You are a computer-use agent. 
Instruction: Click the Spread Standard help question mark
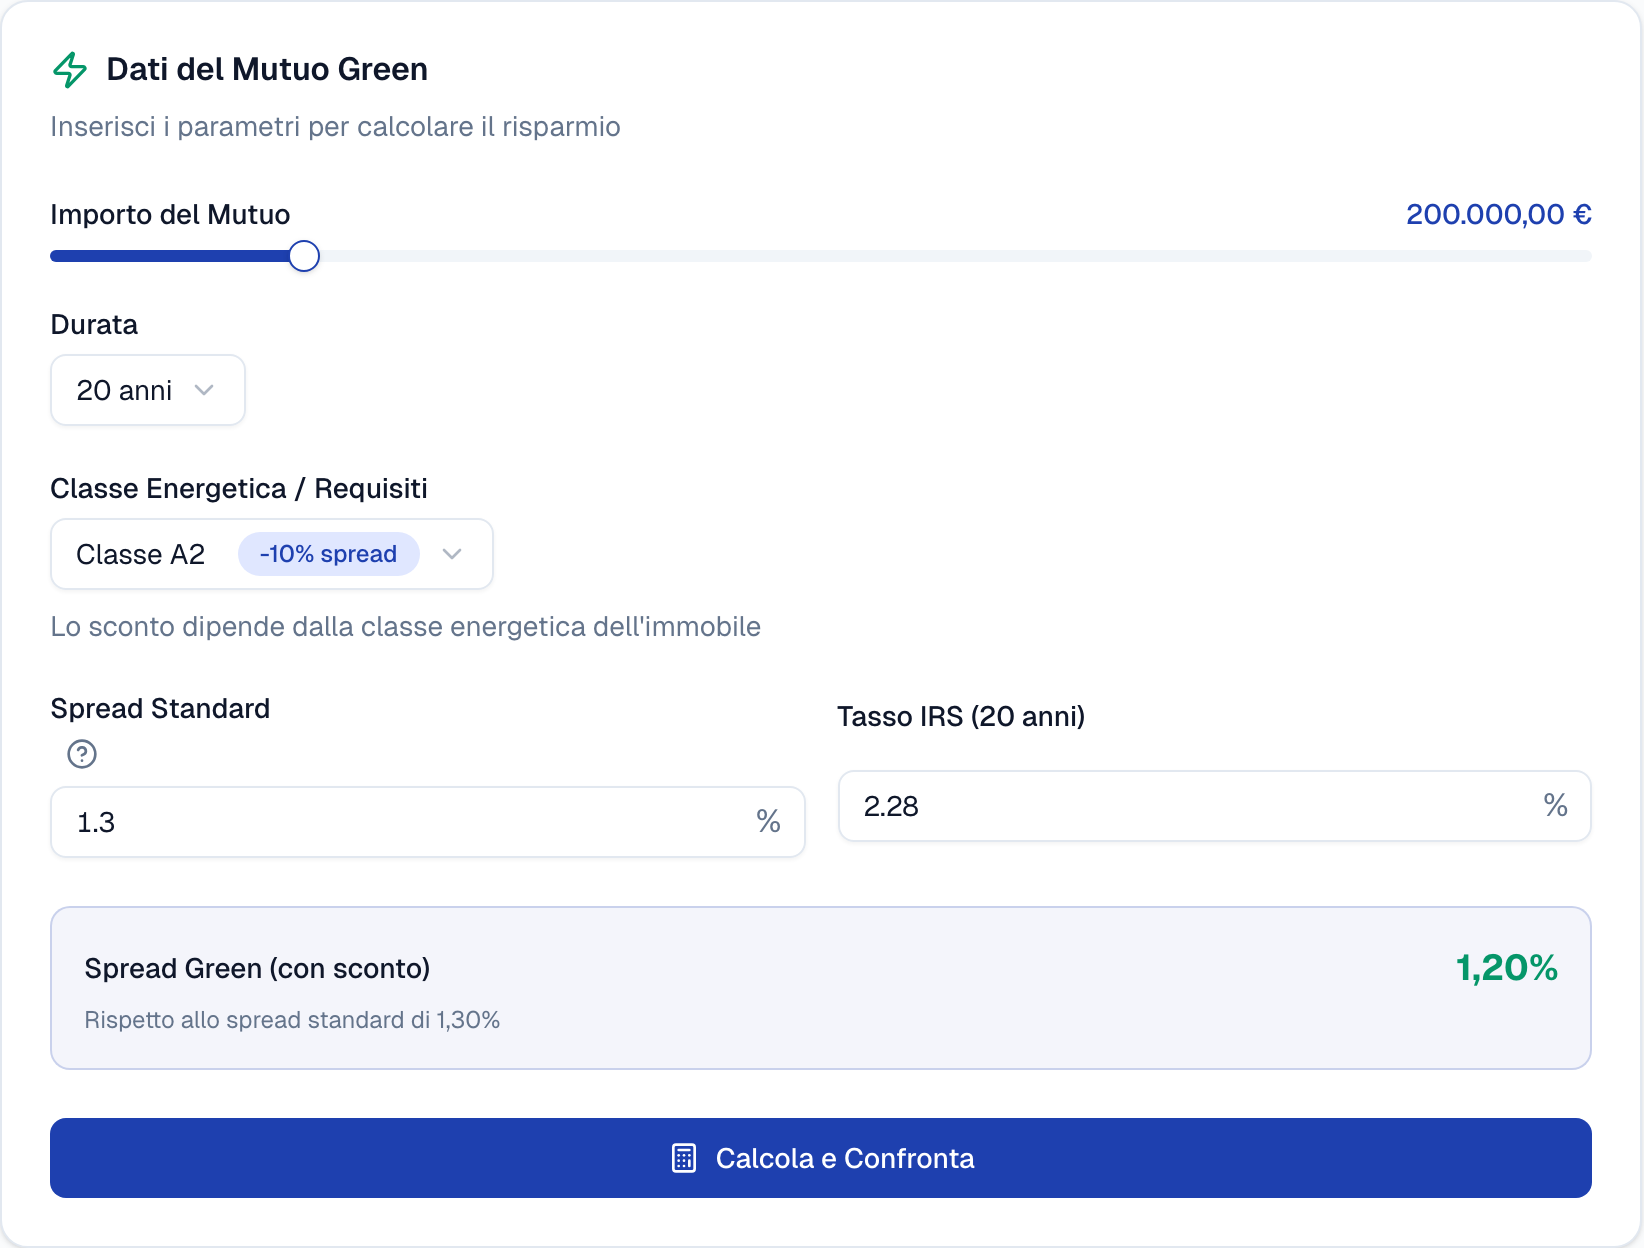tap(82, 754)
